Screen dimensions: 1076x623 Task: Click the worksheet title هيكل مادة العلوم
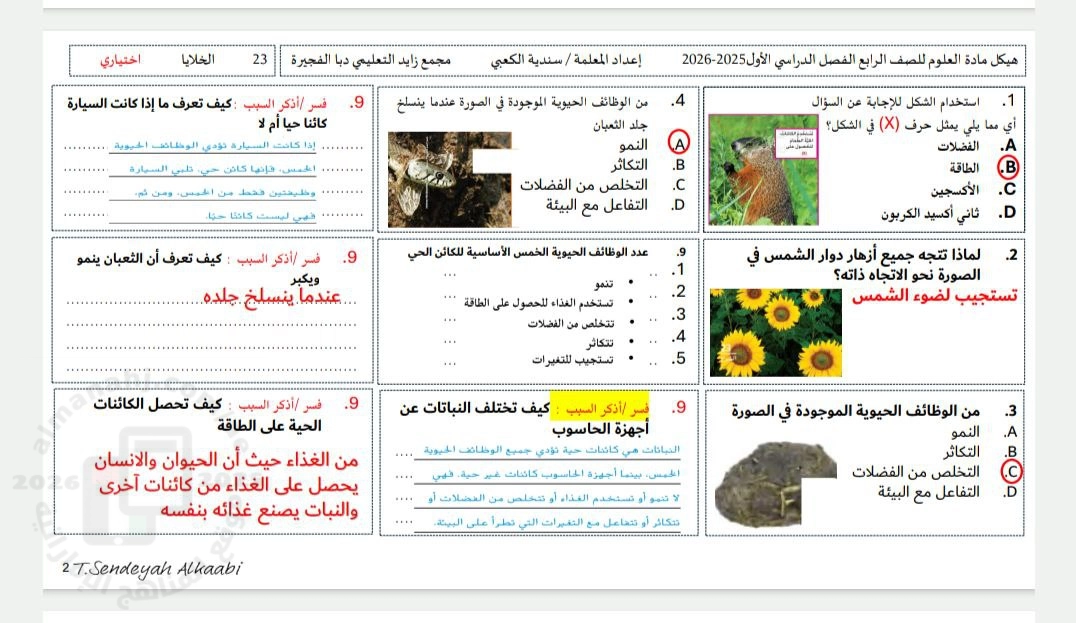click(967, 60)
